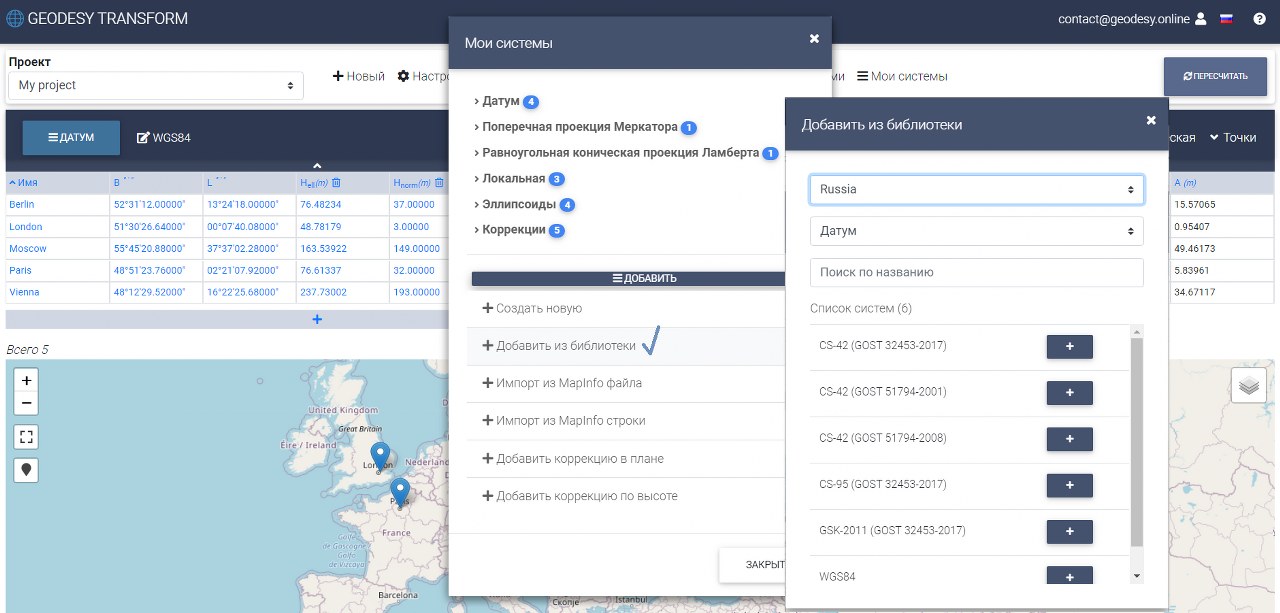The height and width of the screenshot is (613, 1280).
Task: Open the Датум system type dropdown
Action: pyautogui.click(x=976, y=231)
